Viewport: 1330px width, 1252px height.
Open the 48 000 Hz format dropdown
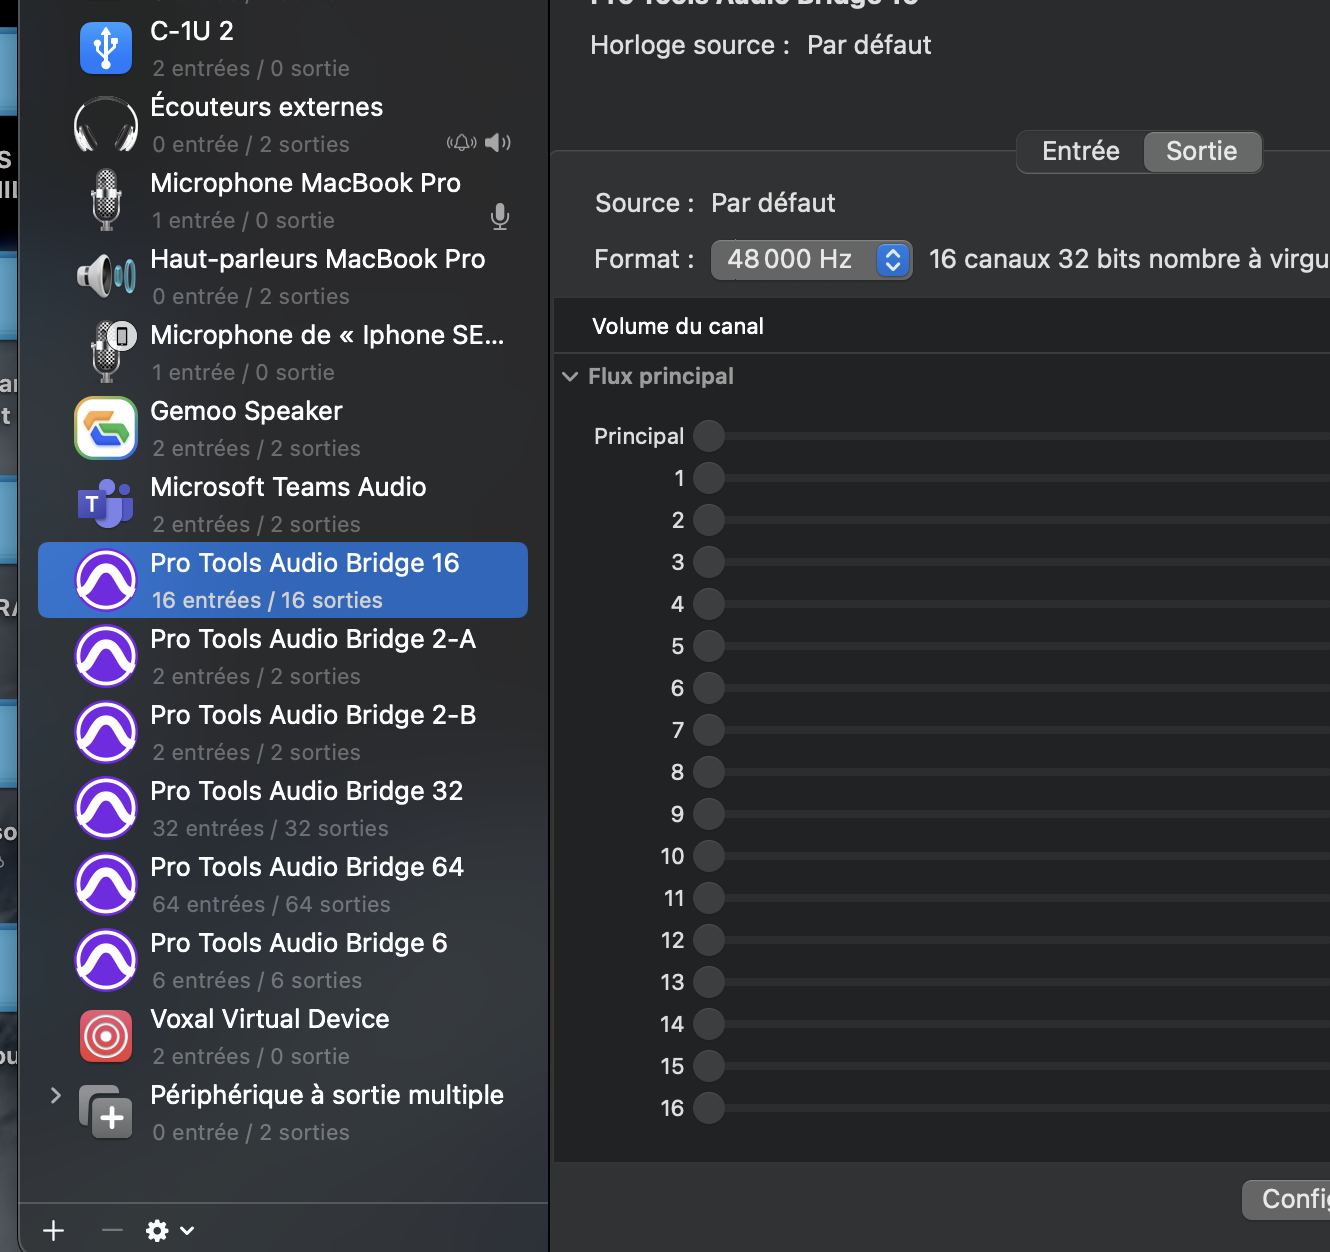point(811,260)
